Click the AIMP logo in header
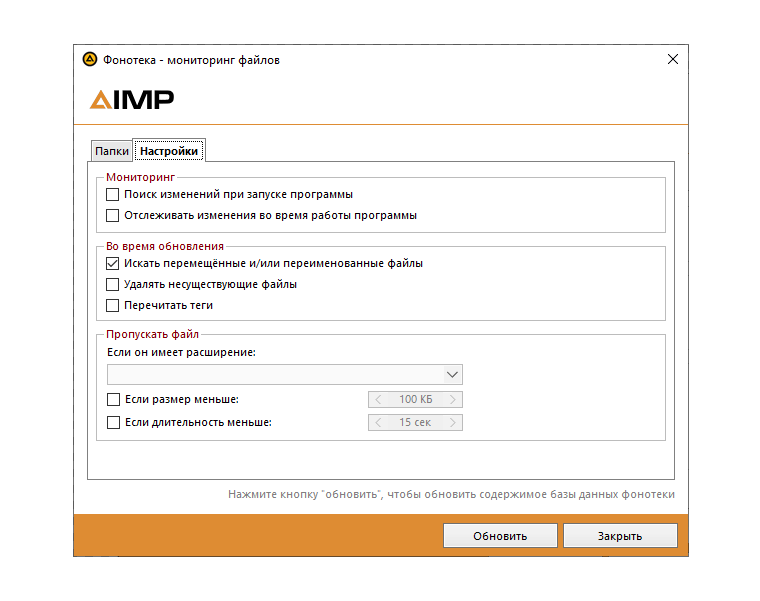This screenshot has height=601, width=760. 132,99
